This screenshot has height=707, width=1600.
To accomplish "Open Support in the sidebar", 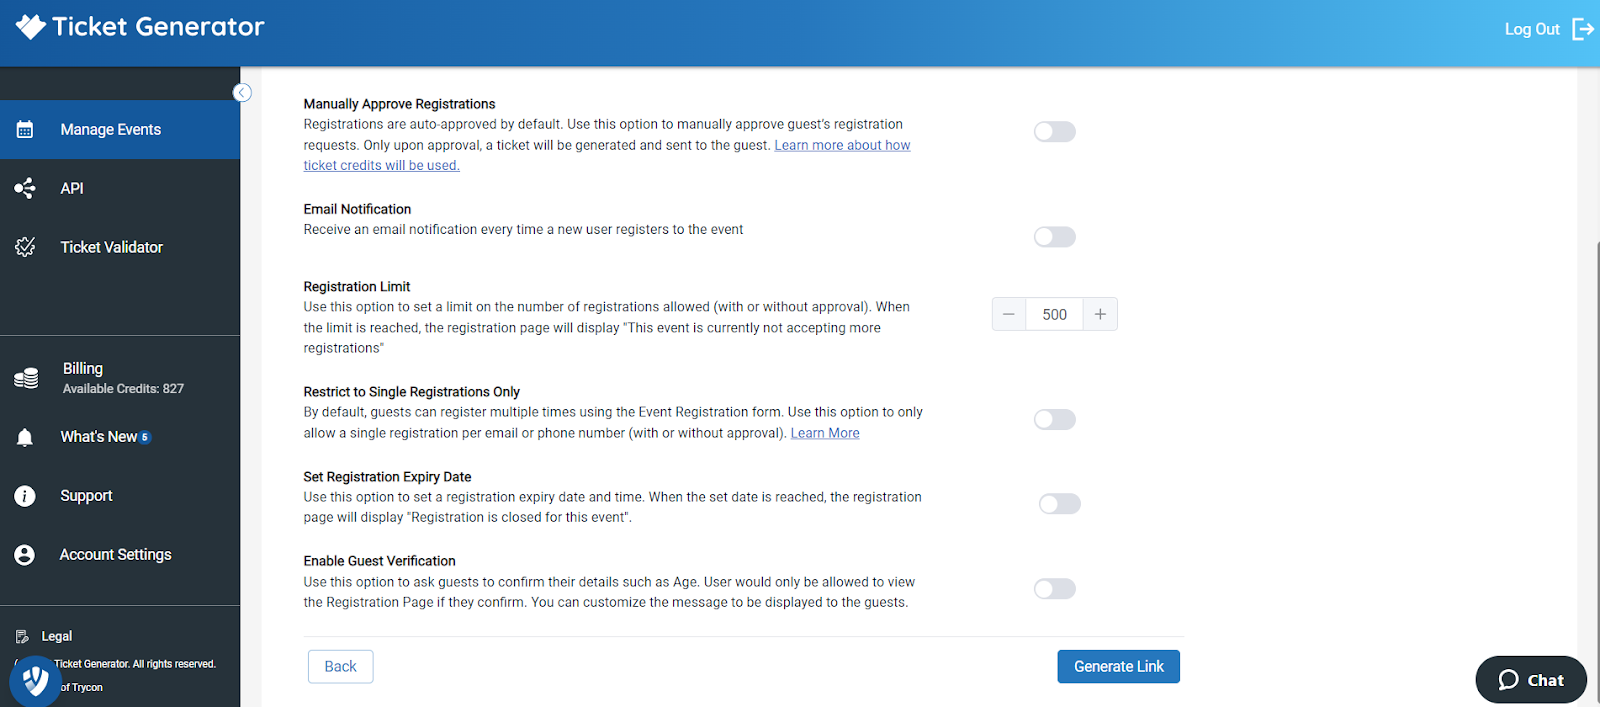I will pyautogui.click(x=120, y=496).
